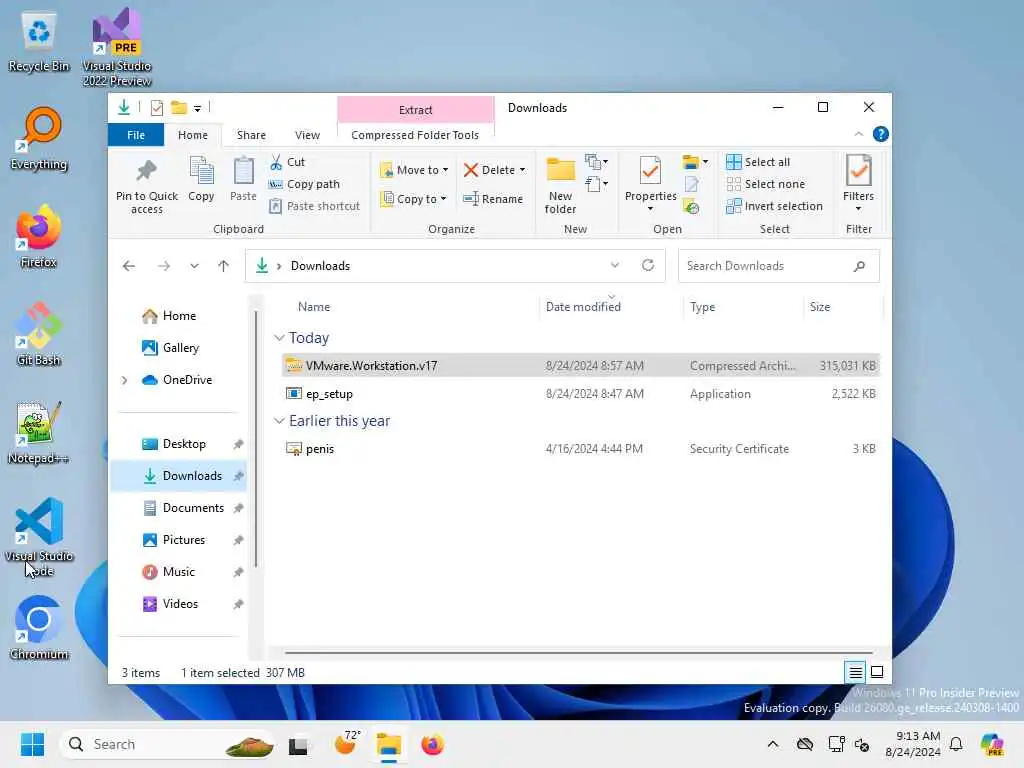Viewport: 1024px width, 768px height.
Task: Click the Extract contextual tab
Action: coord(415,110)
